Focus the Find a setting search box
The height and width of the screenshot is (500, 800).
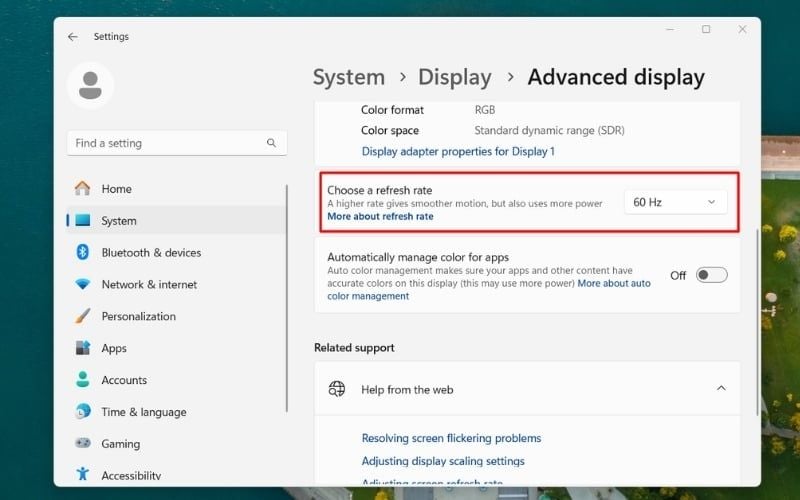point(177,143)
